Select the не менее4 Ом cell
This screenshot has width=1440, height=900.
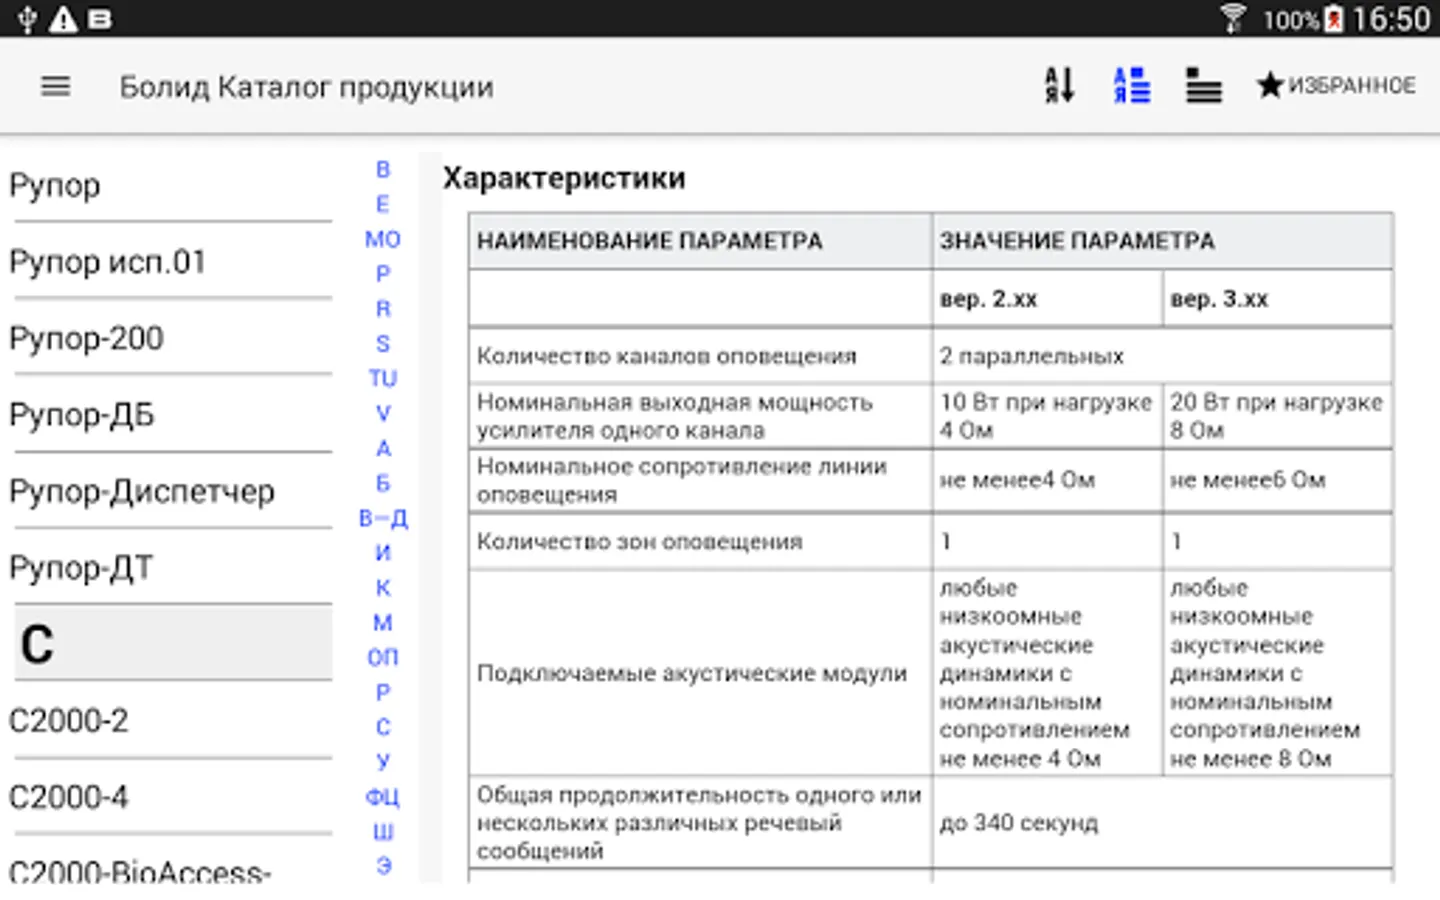(1047, 480)
